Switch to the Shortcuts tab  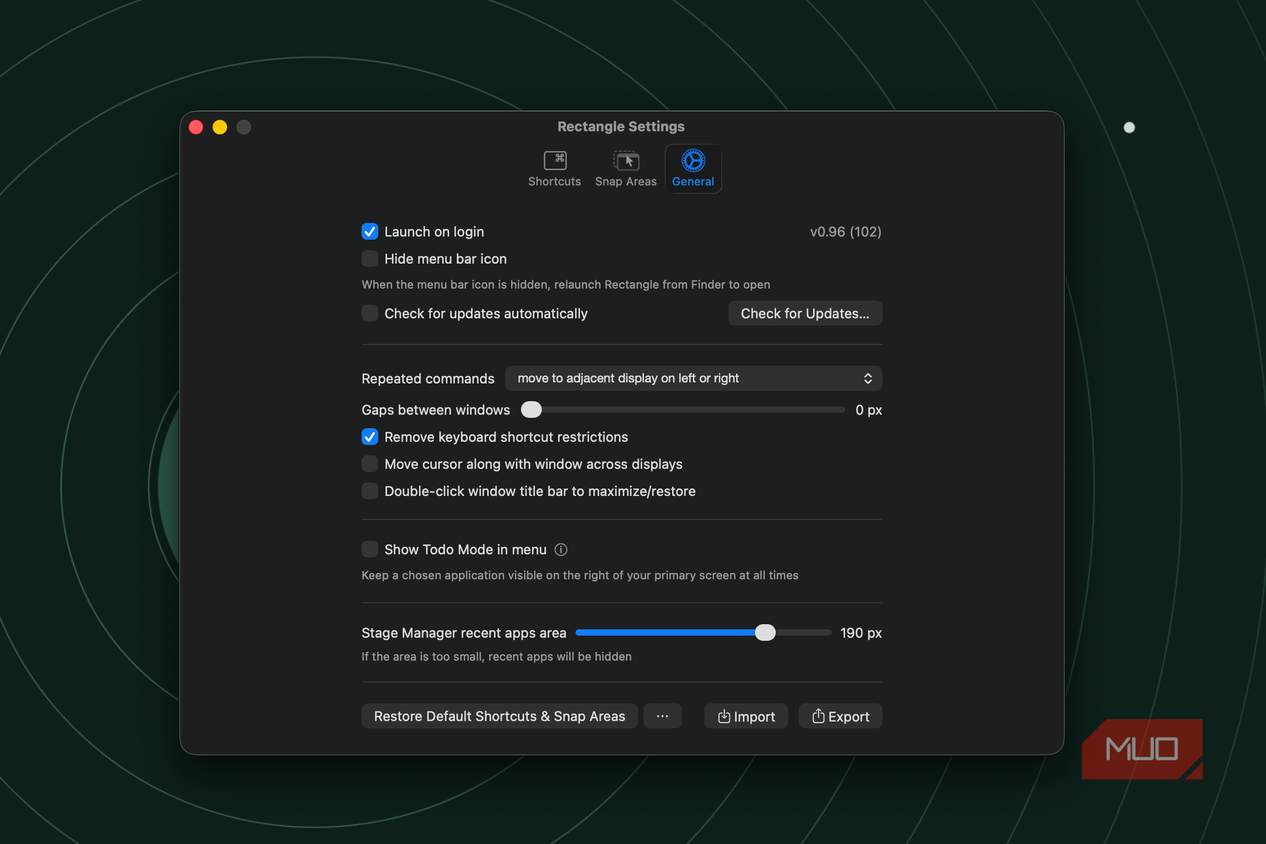point(554,168)
